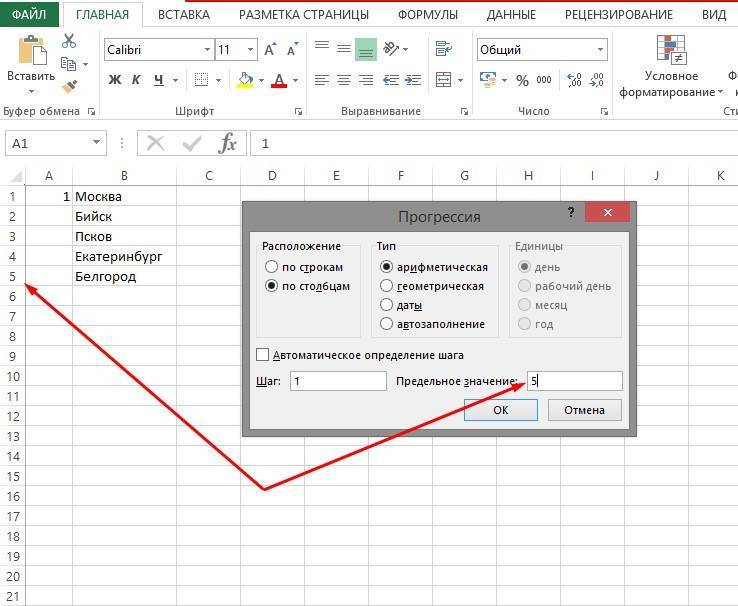Viewport: 738px width, 606px height.
Task: Increase font size with large A
Action: pyautogui.click(x=270, y=49)
